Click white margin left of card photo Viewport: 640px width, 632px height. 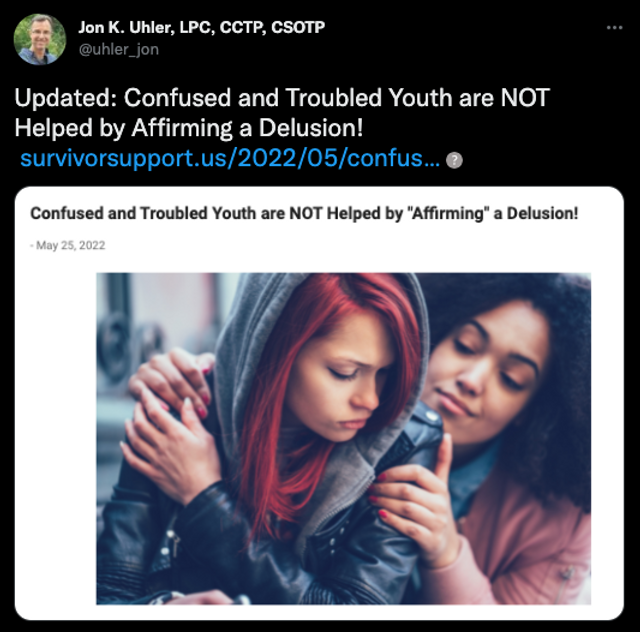point(56,438)
